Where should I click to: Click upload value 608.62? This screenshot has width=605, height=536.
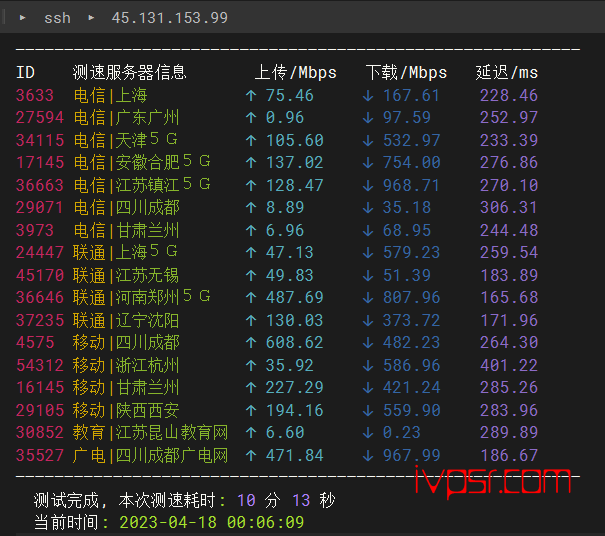[x=294, y=342]
